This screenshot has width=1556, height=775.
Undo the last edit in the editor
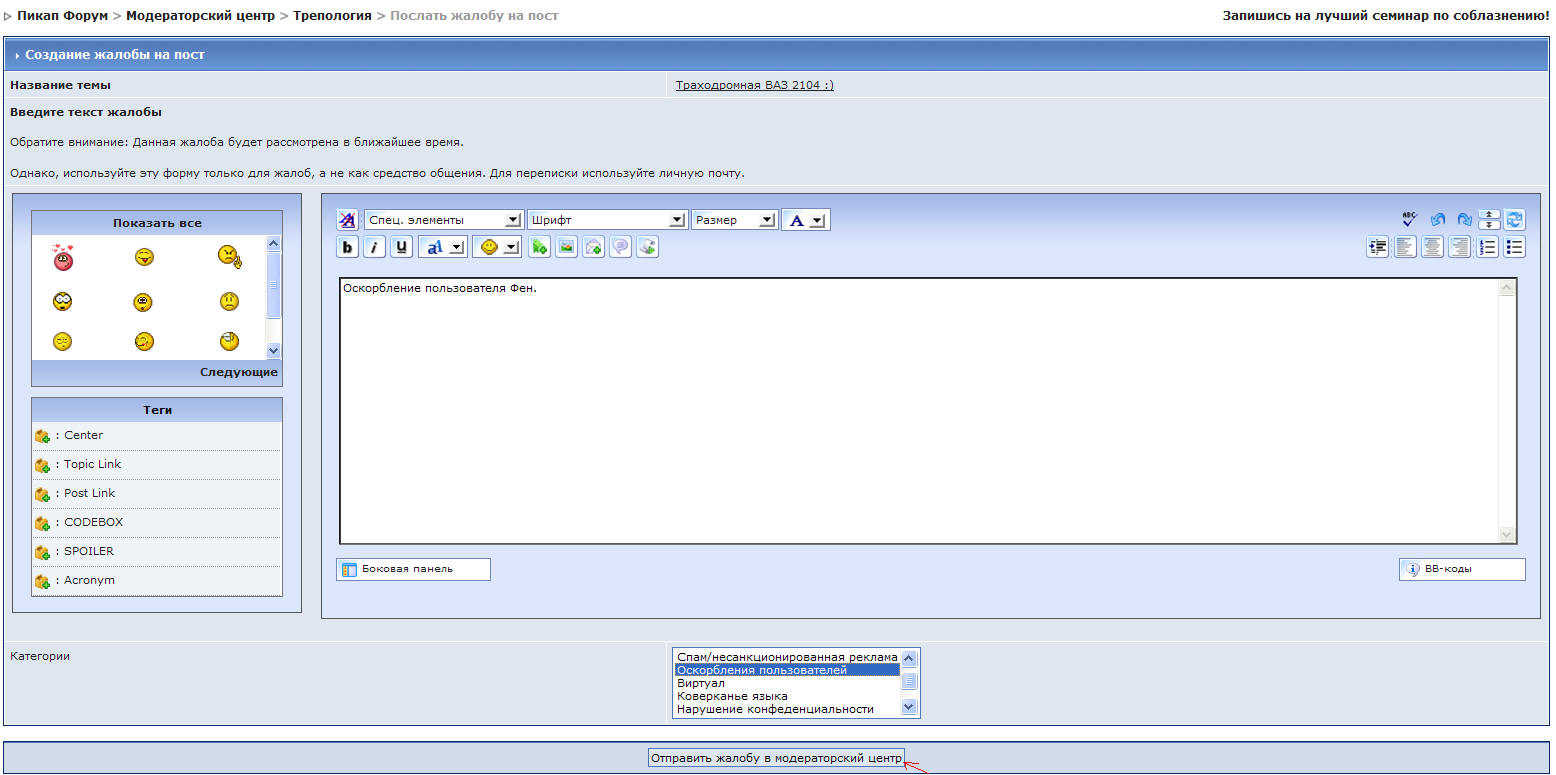pyautogui.click(x=1437, y=219)
